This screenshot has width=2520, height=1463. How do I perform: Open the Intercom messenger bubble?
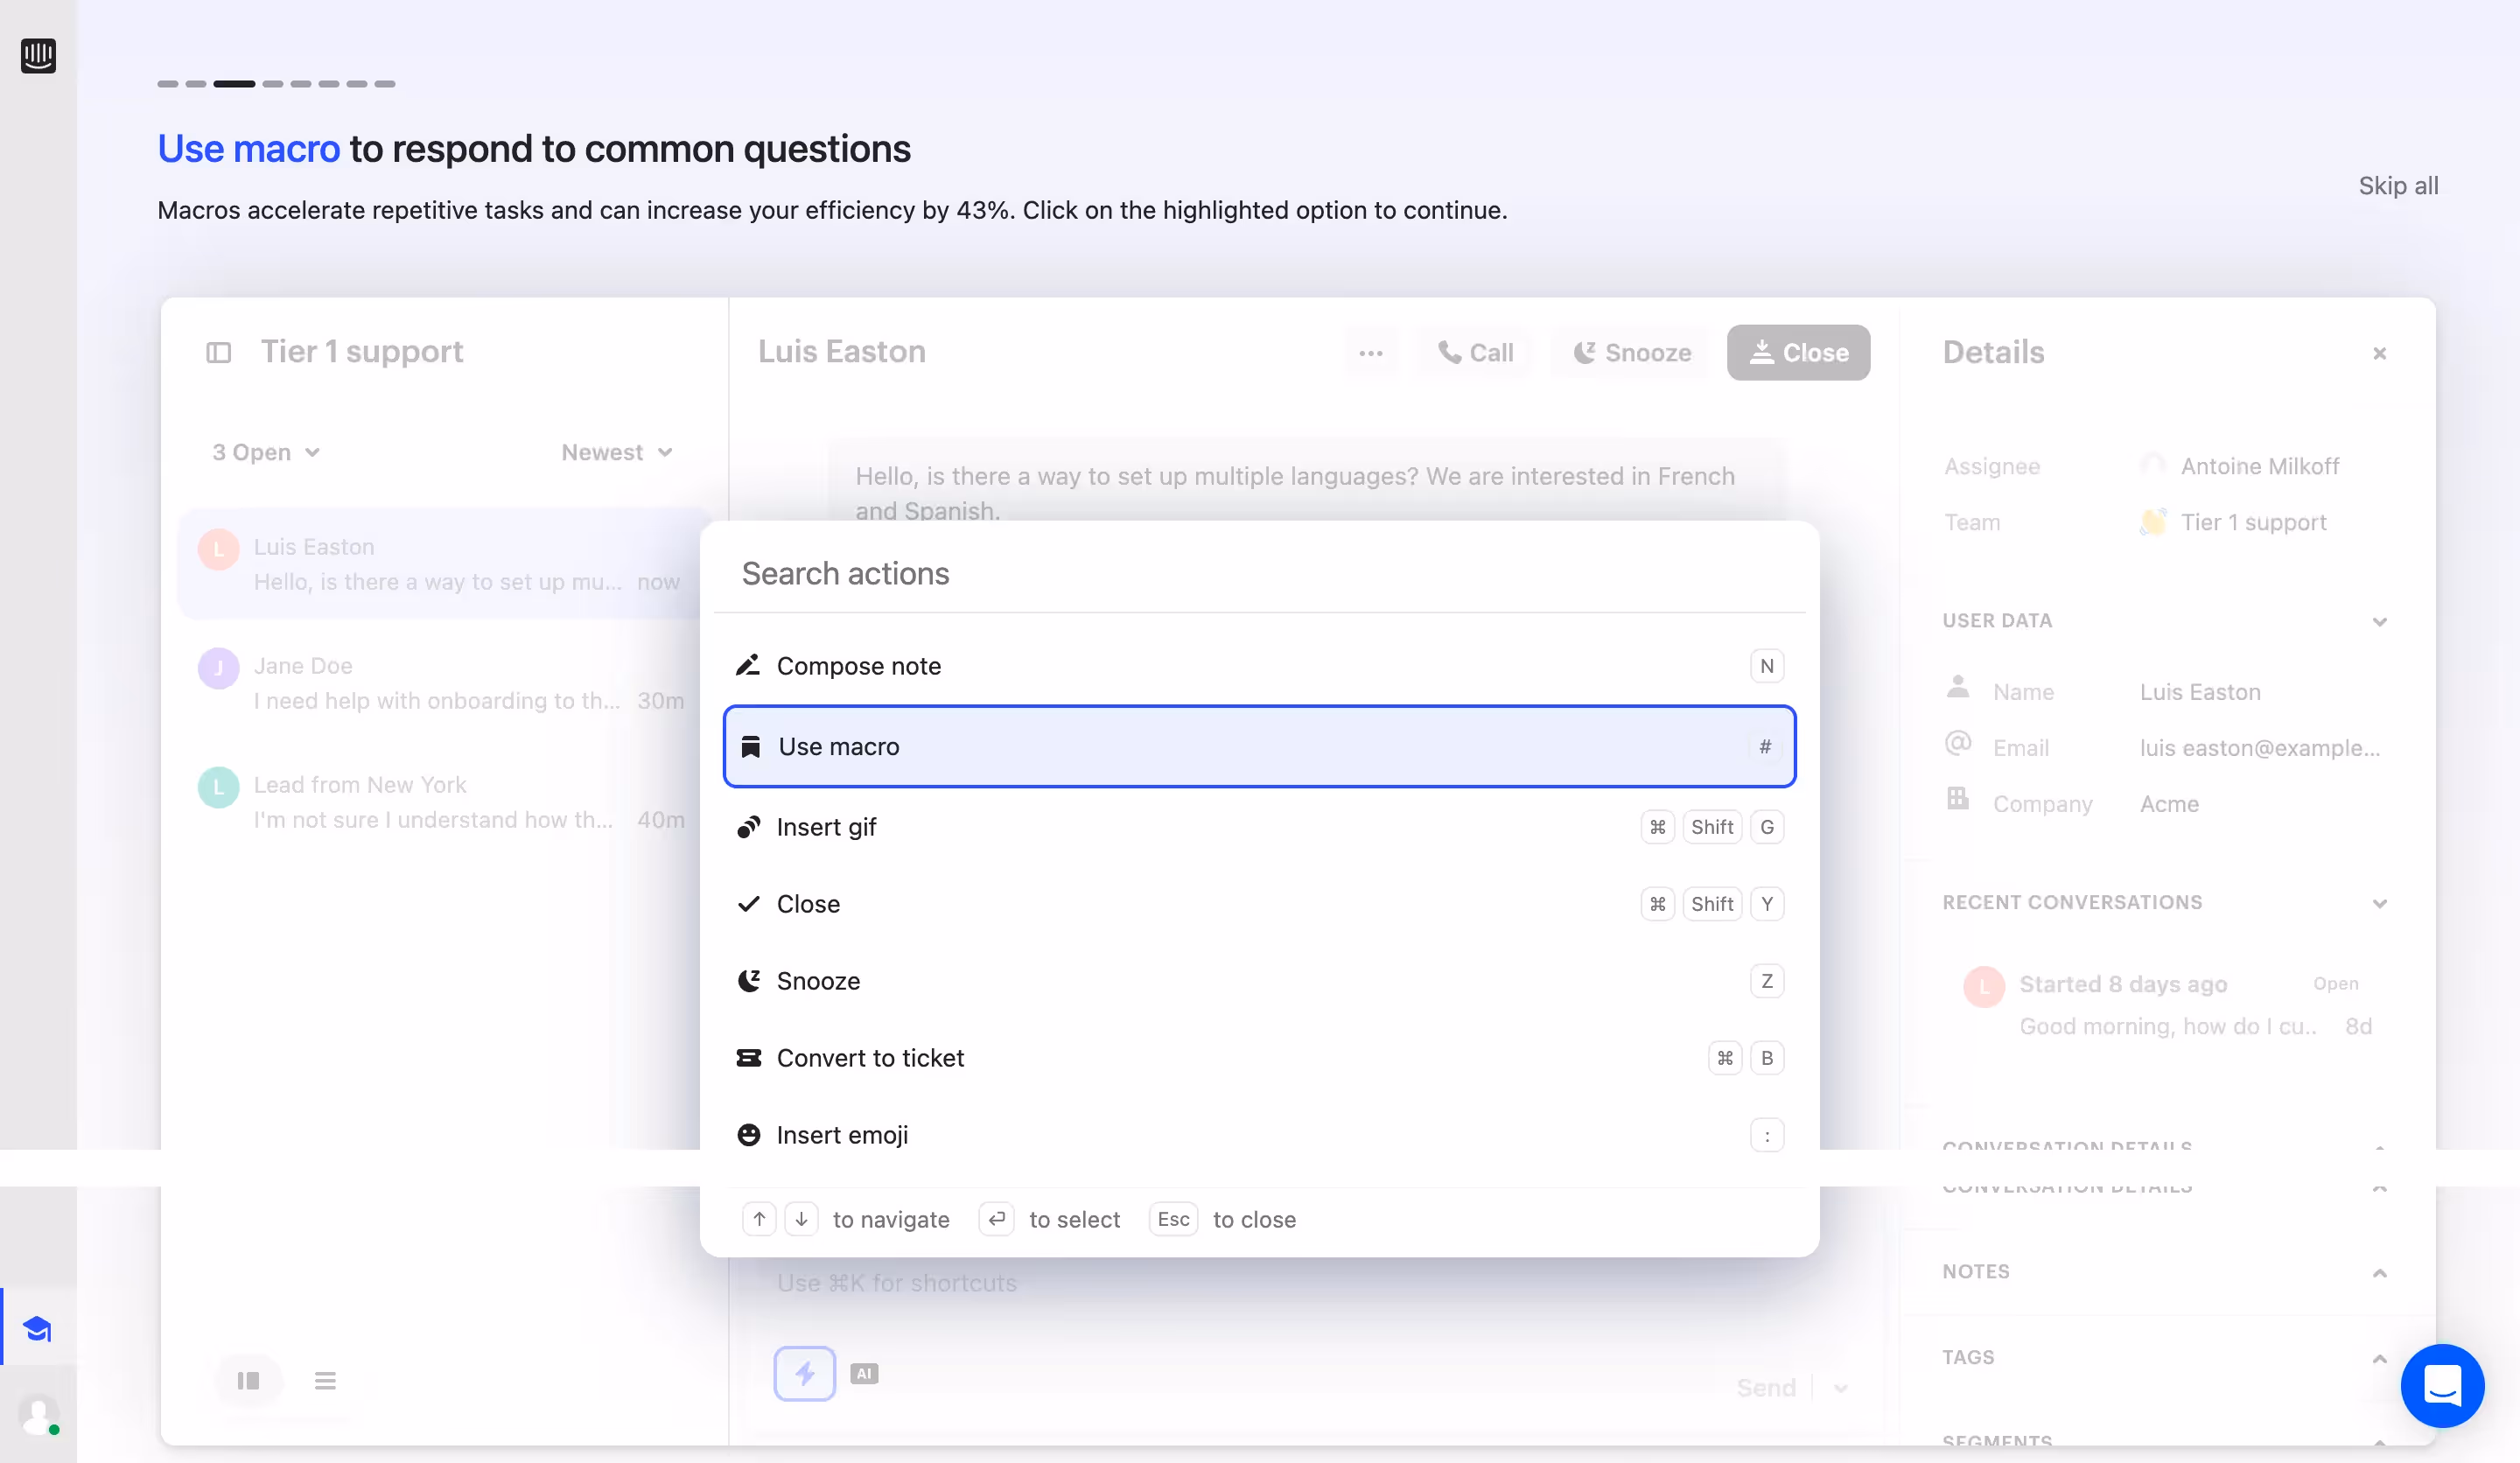[x=2442, y=1386]
